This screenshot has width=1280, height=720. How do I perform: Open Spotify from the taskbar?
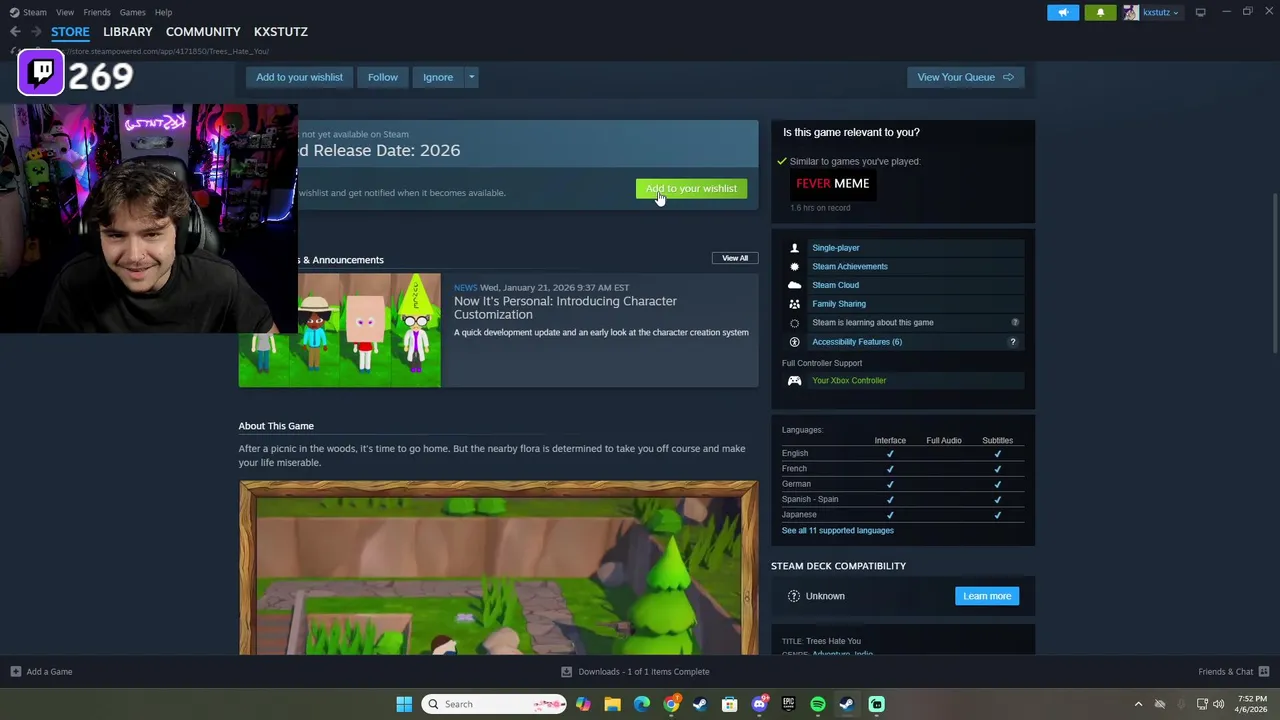point(818,704)
